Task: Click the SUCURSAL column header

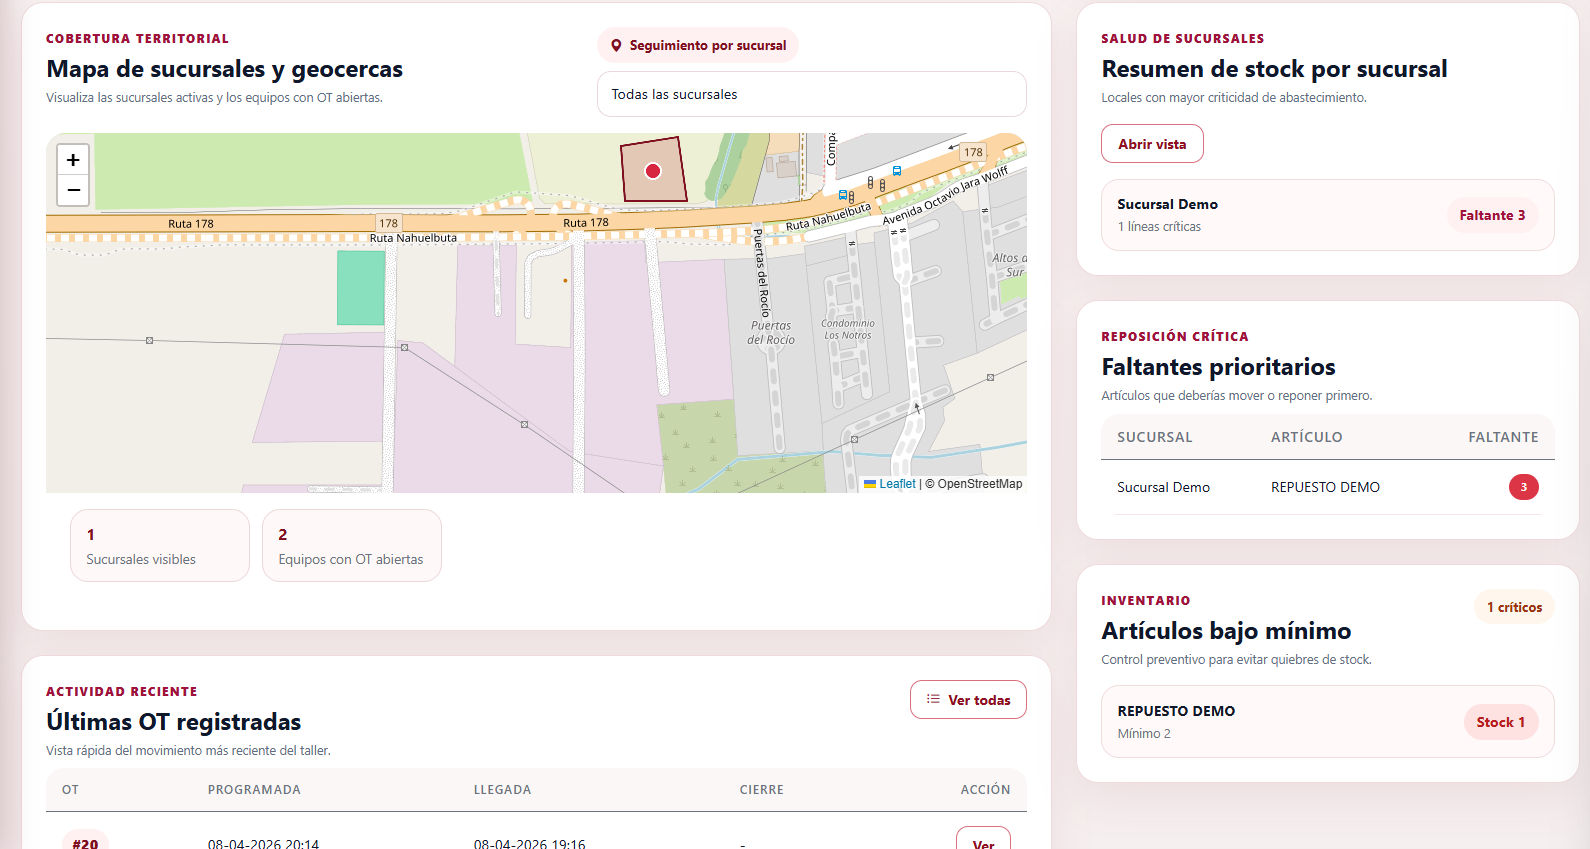Action: pos(1155,437)
